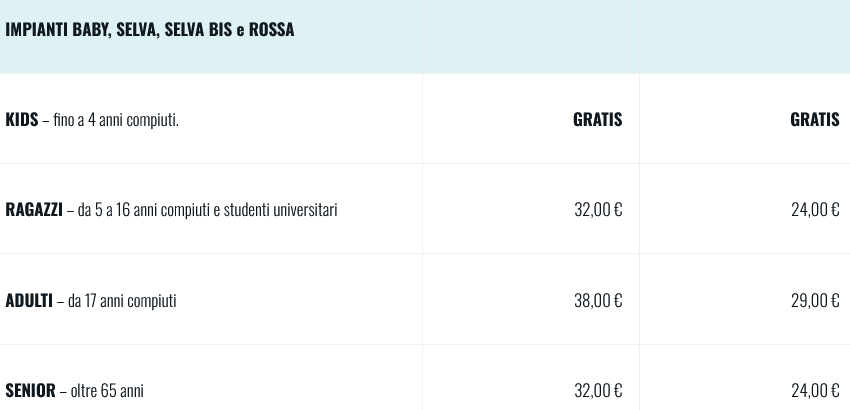
Task: Click the IMPIANTI BABY, SELVA header text
Action: 150,30
